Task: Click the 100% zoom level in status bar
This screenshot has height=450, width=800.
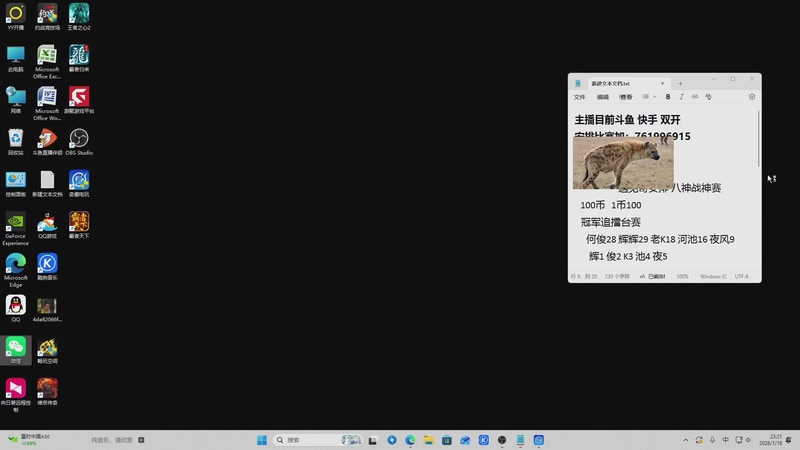Action: pyautogui.click(x=682, y=276)
